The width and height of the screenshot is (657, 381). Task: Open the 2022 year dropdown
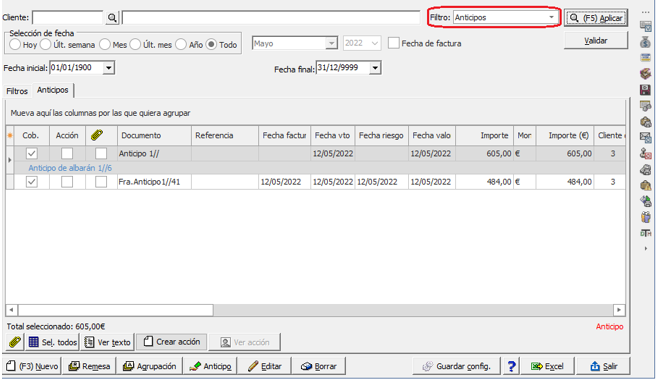(375, 43)
